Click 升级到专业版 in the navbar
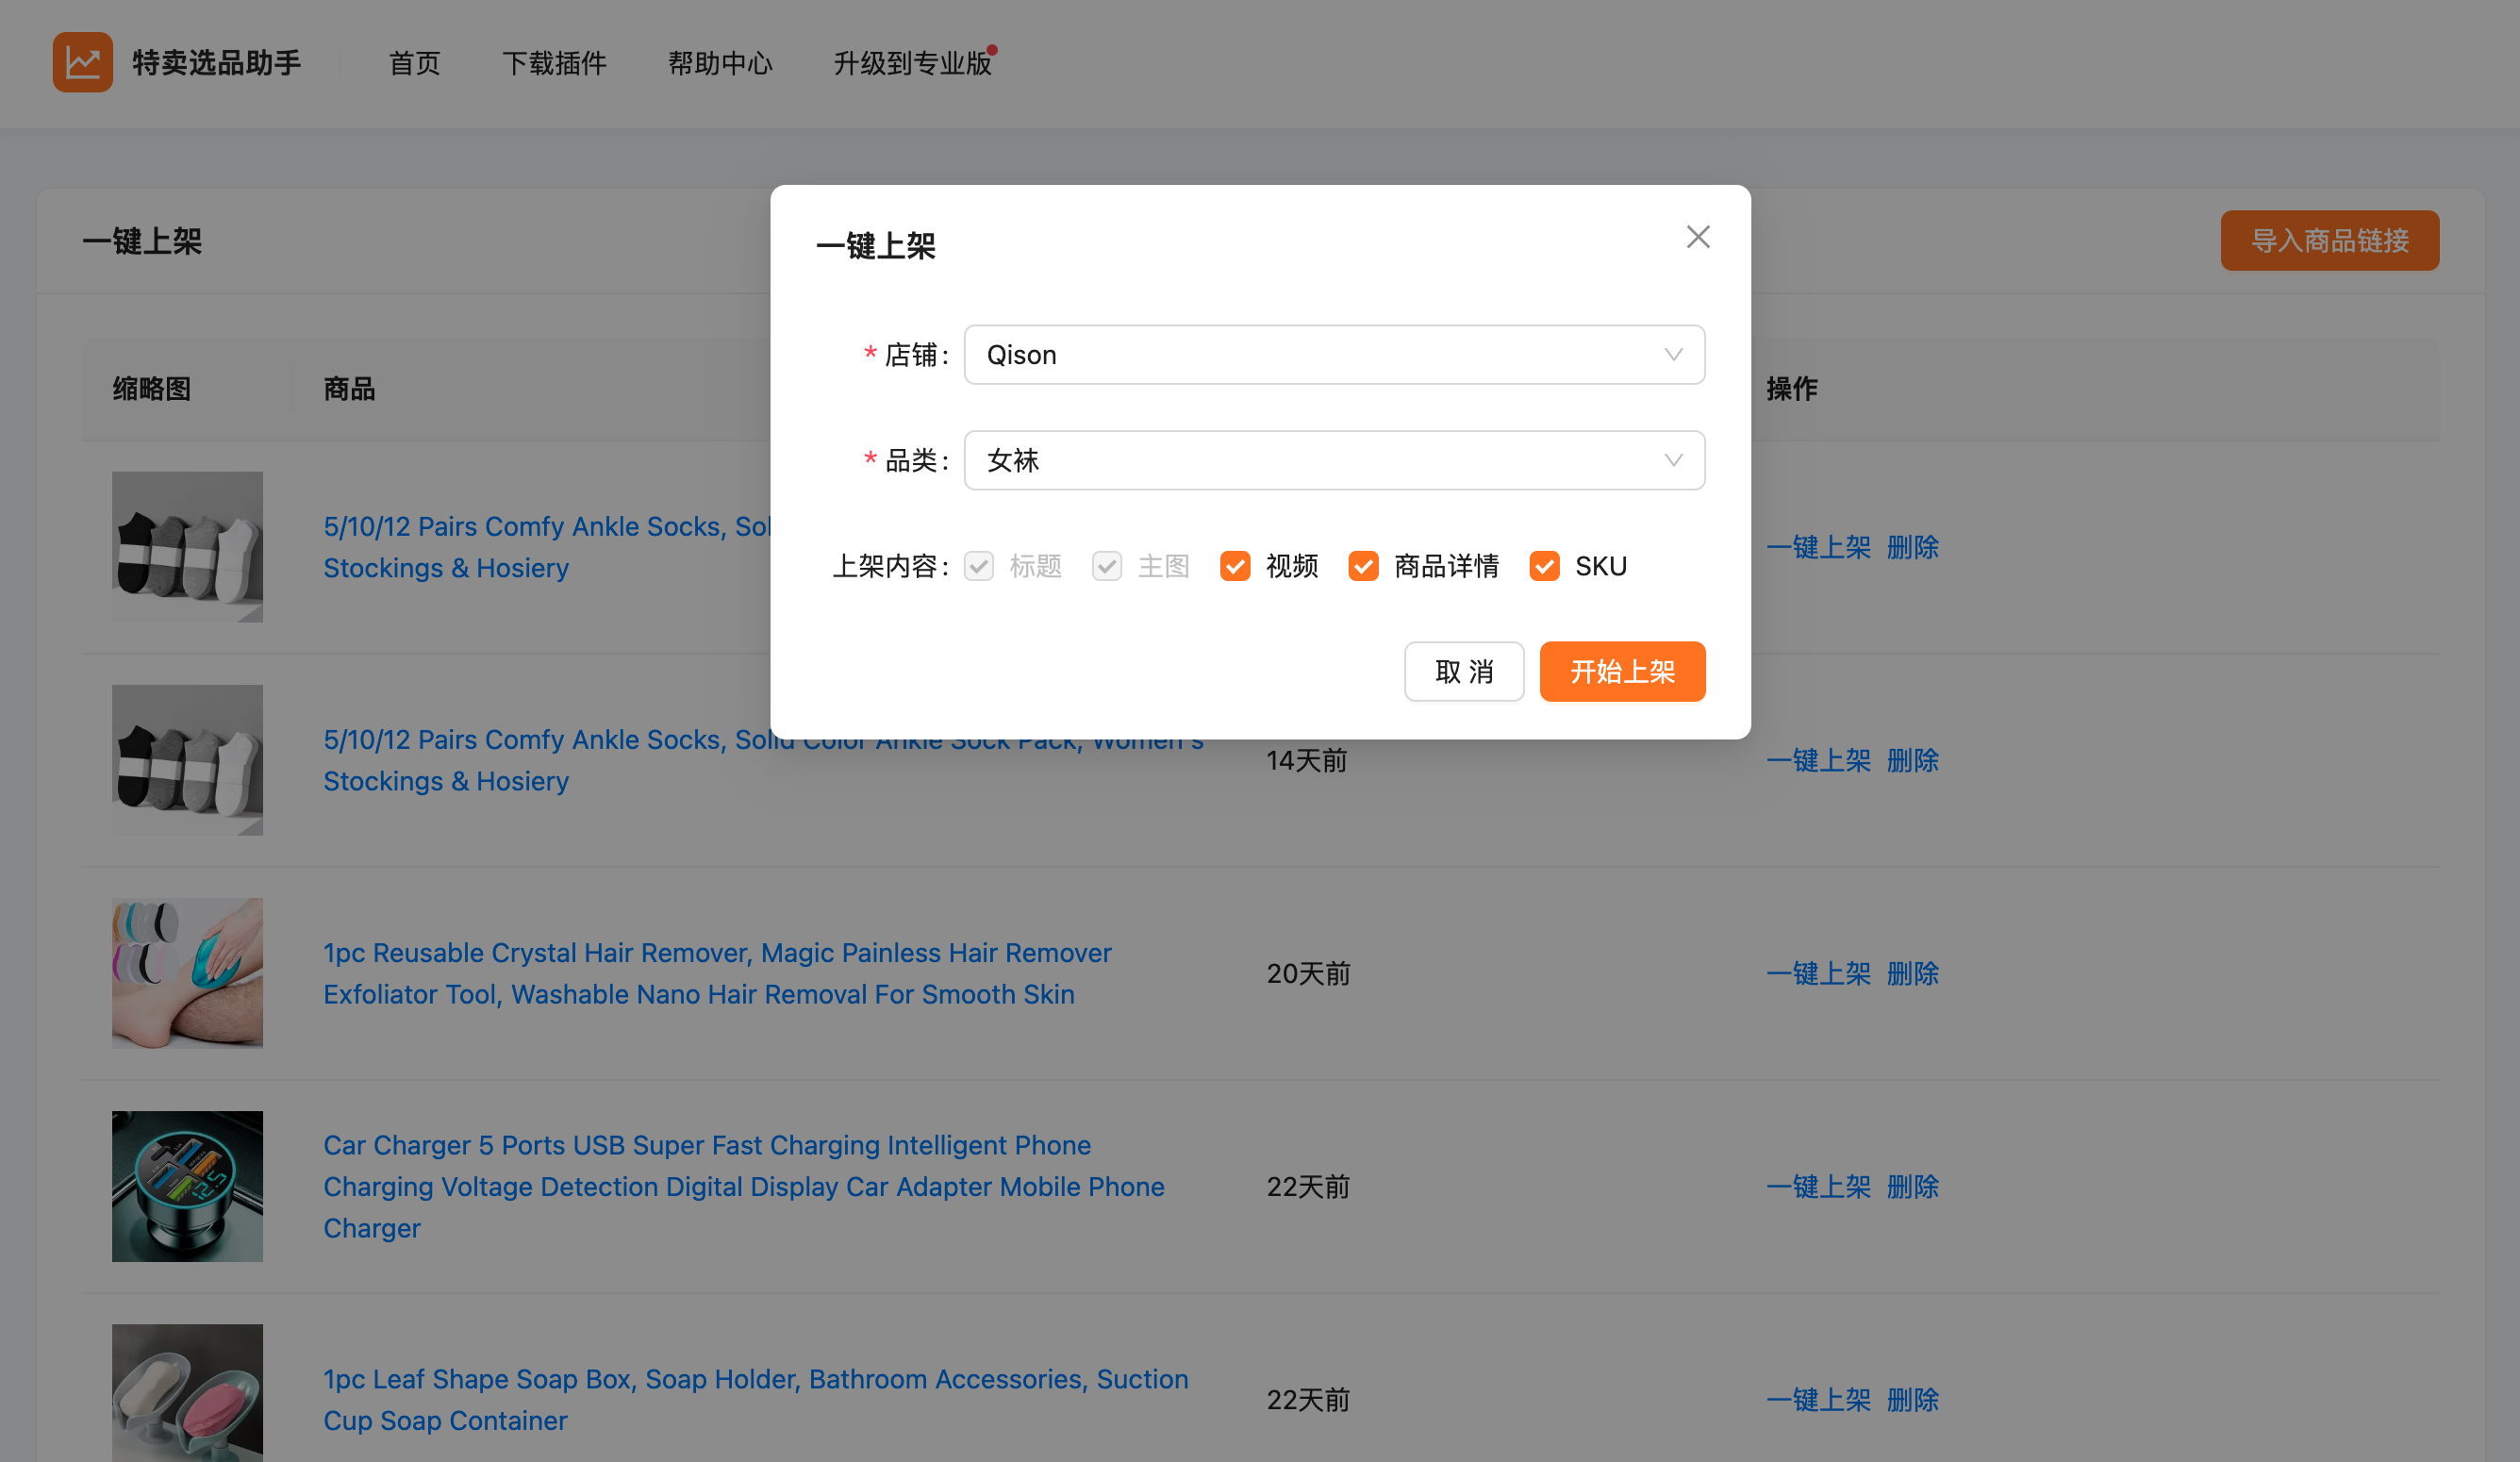This screenshot has height=1462, width=2520. pyautogui.click(x=911, y=63)
